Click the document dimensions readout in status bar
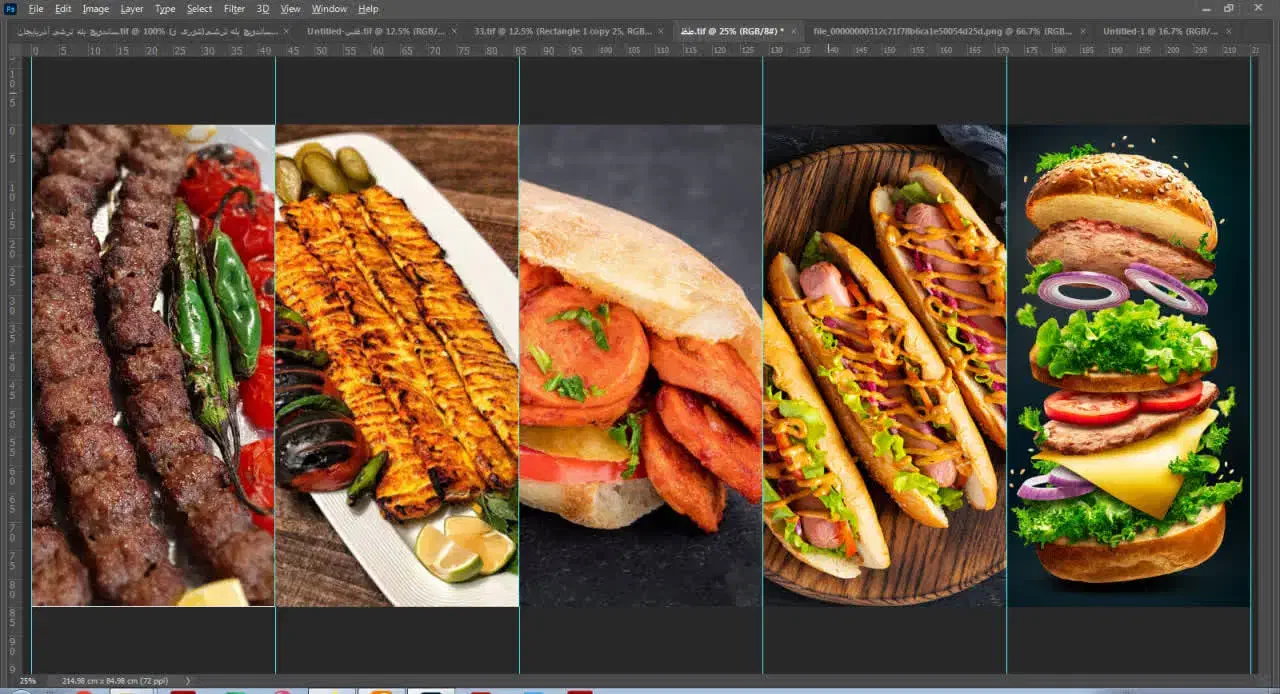Screen dimensions: 1280x694 click(117, 681)
